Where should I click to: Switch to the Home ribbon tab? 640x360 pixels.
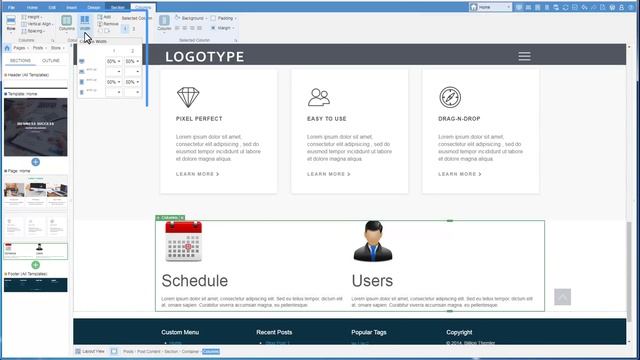pos(32,7)
